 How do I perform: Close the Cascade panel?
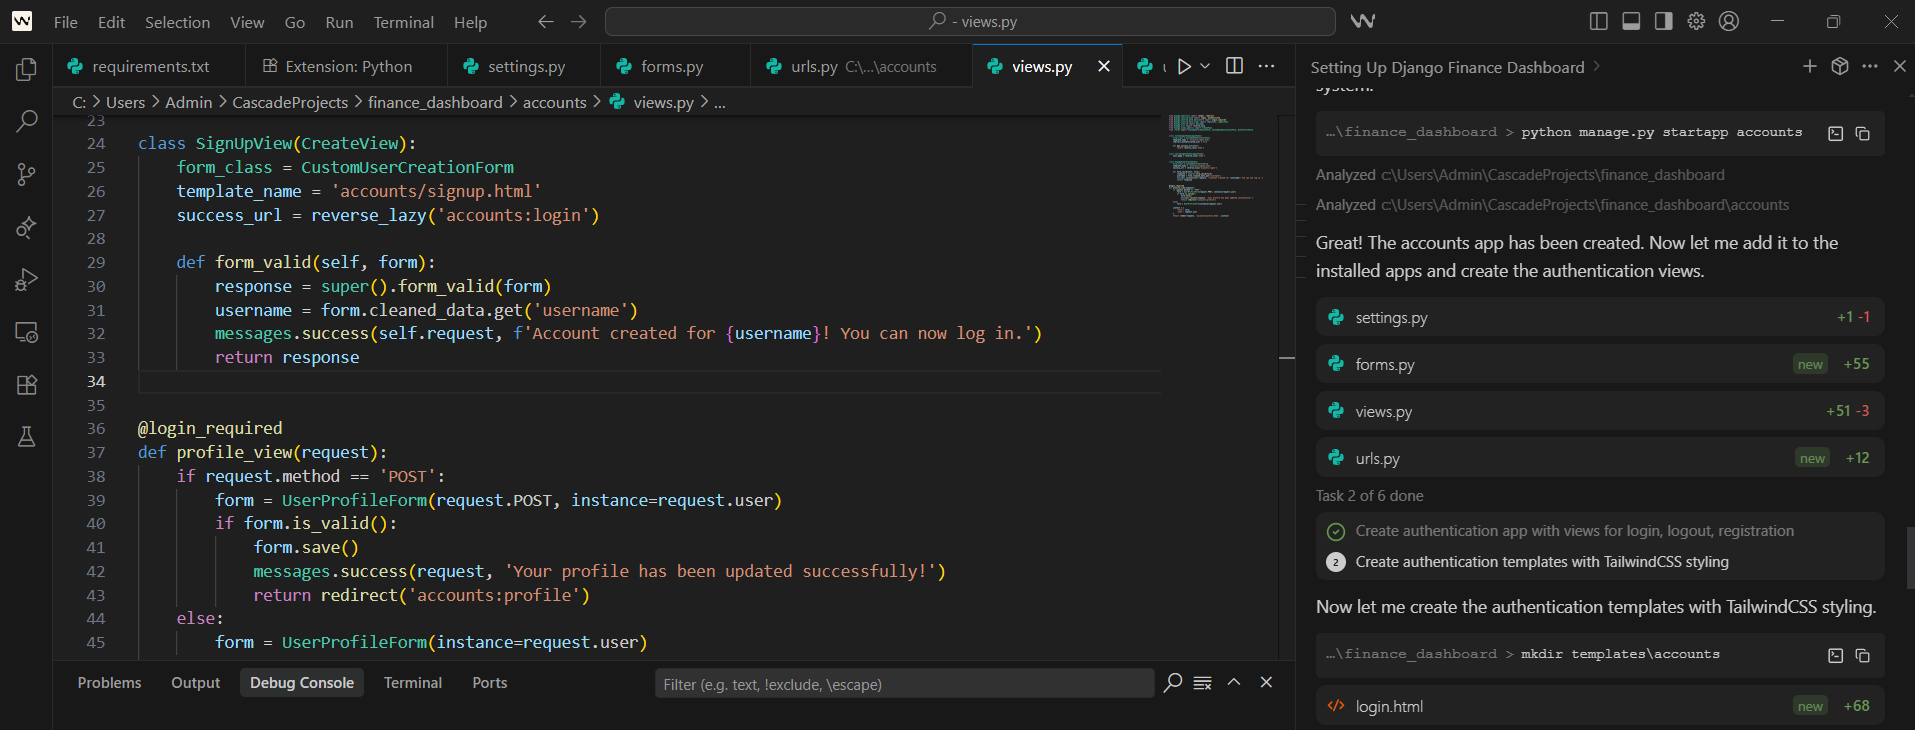pos(1900,66)
